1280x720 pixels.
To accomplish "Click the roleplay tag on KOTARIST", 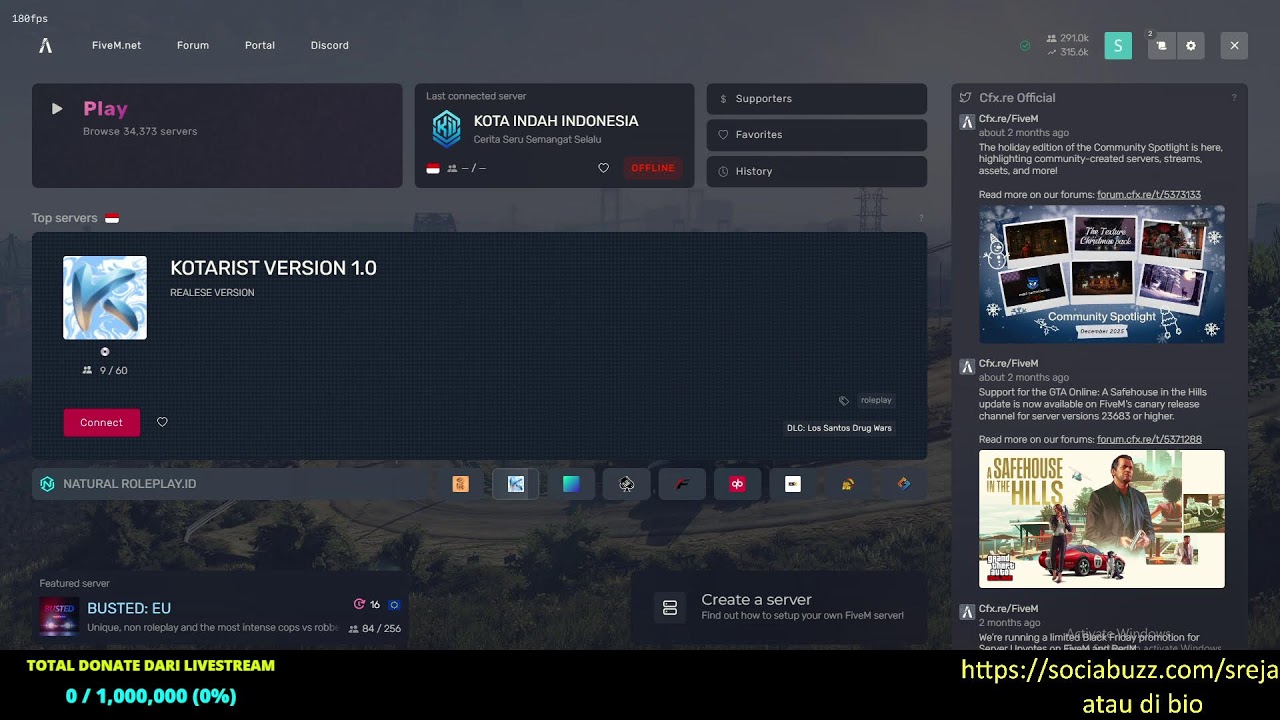I will tap(876, 400).
